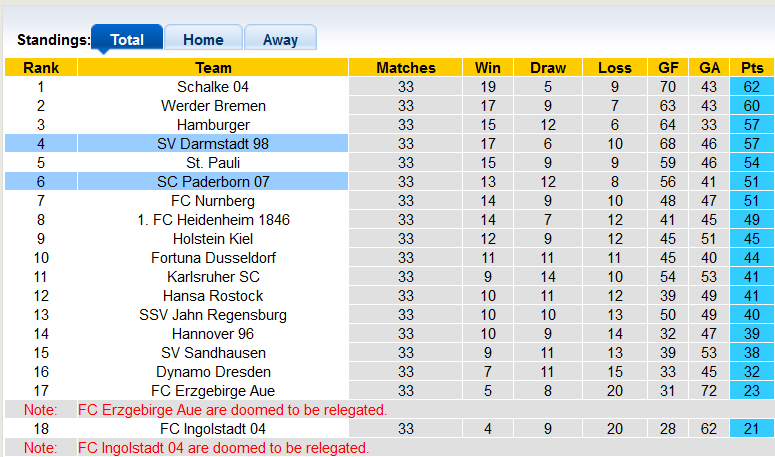Click the FC Erzgebirge Aue team name
The image size is (775, 457).
pyautogui.click(x=213, y=391)
